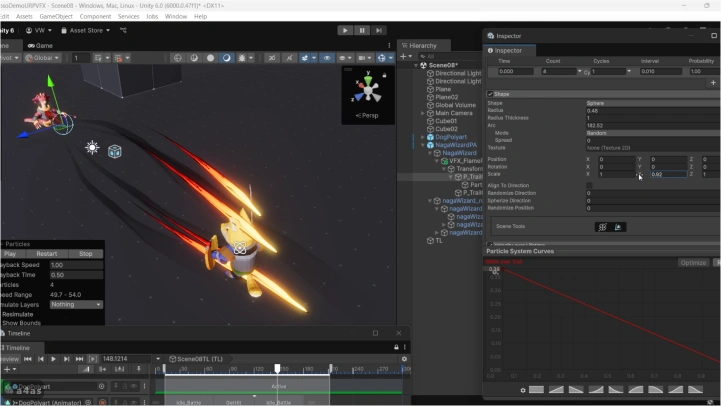Toggle scene audio mute icon

click(x=289, y=58)
